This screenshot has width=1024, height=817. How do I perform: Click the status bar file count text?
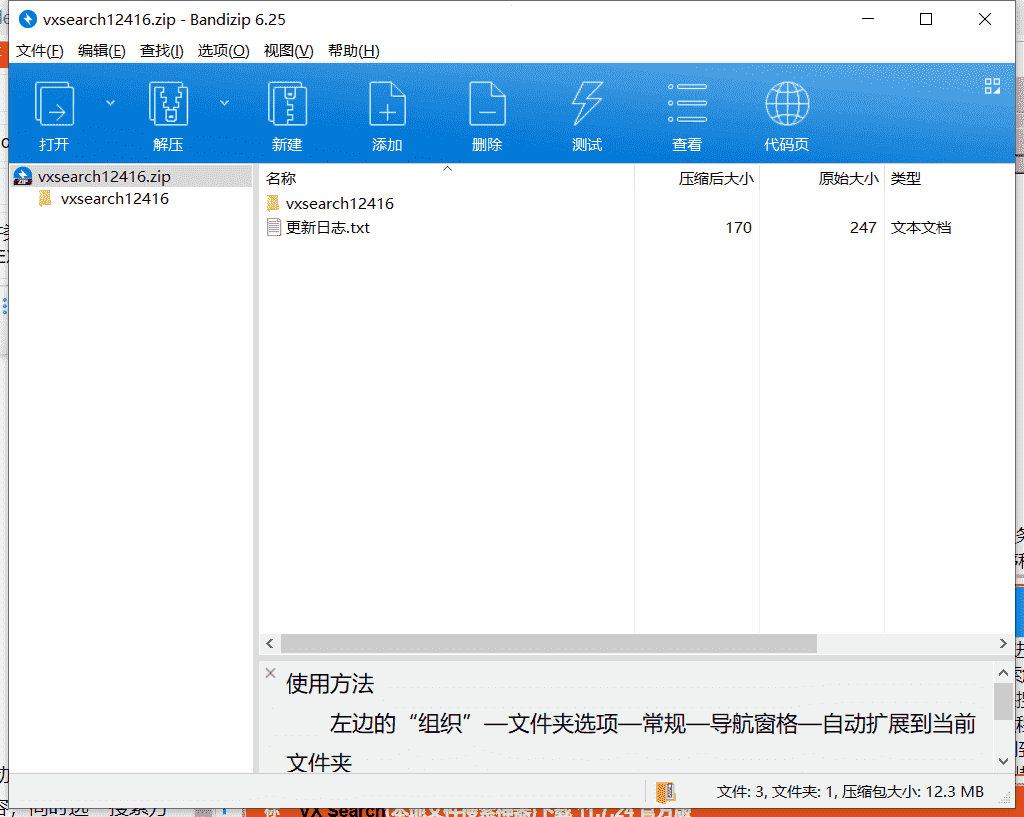pos(850,792)
